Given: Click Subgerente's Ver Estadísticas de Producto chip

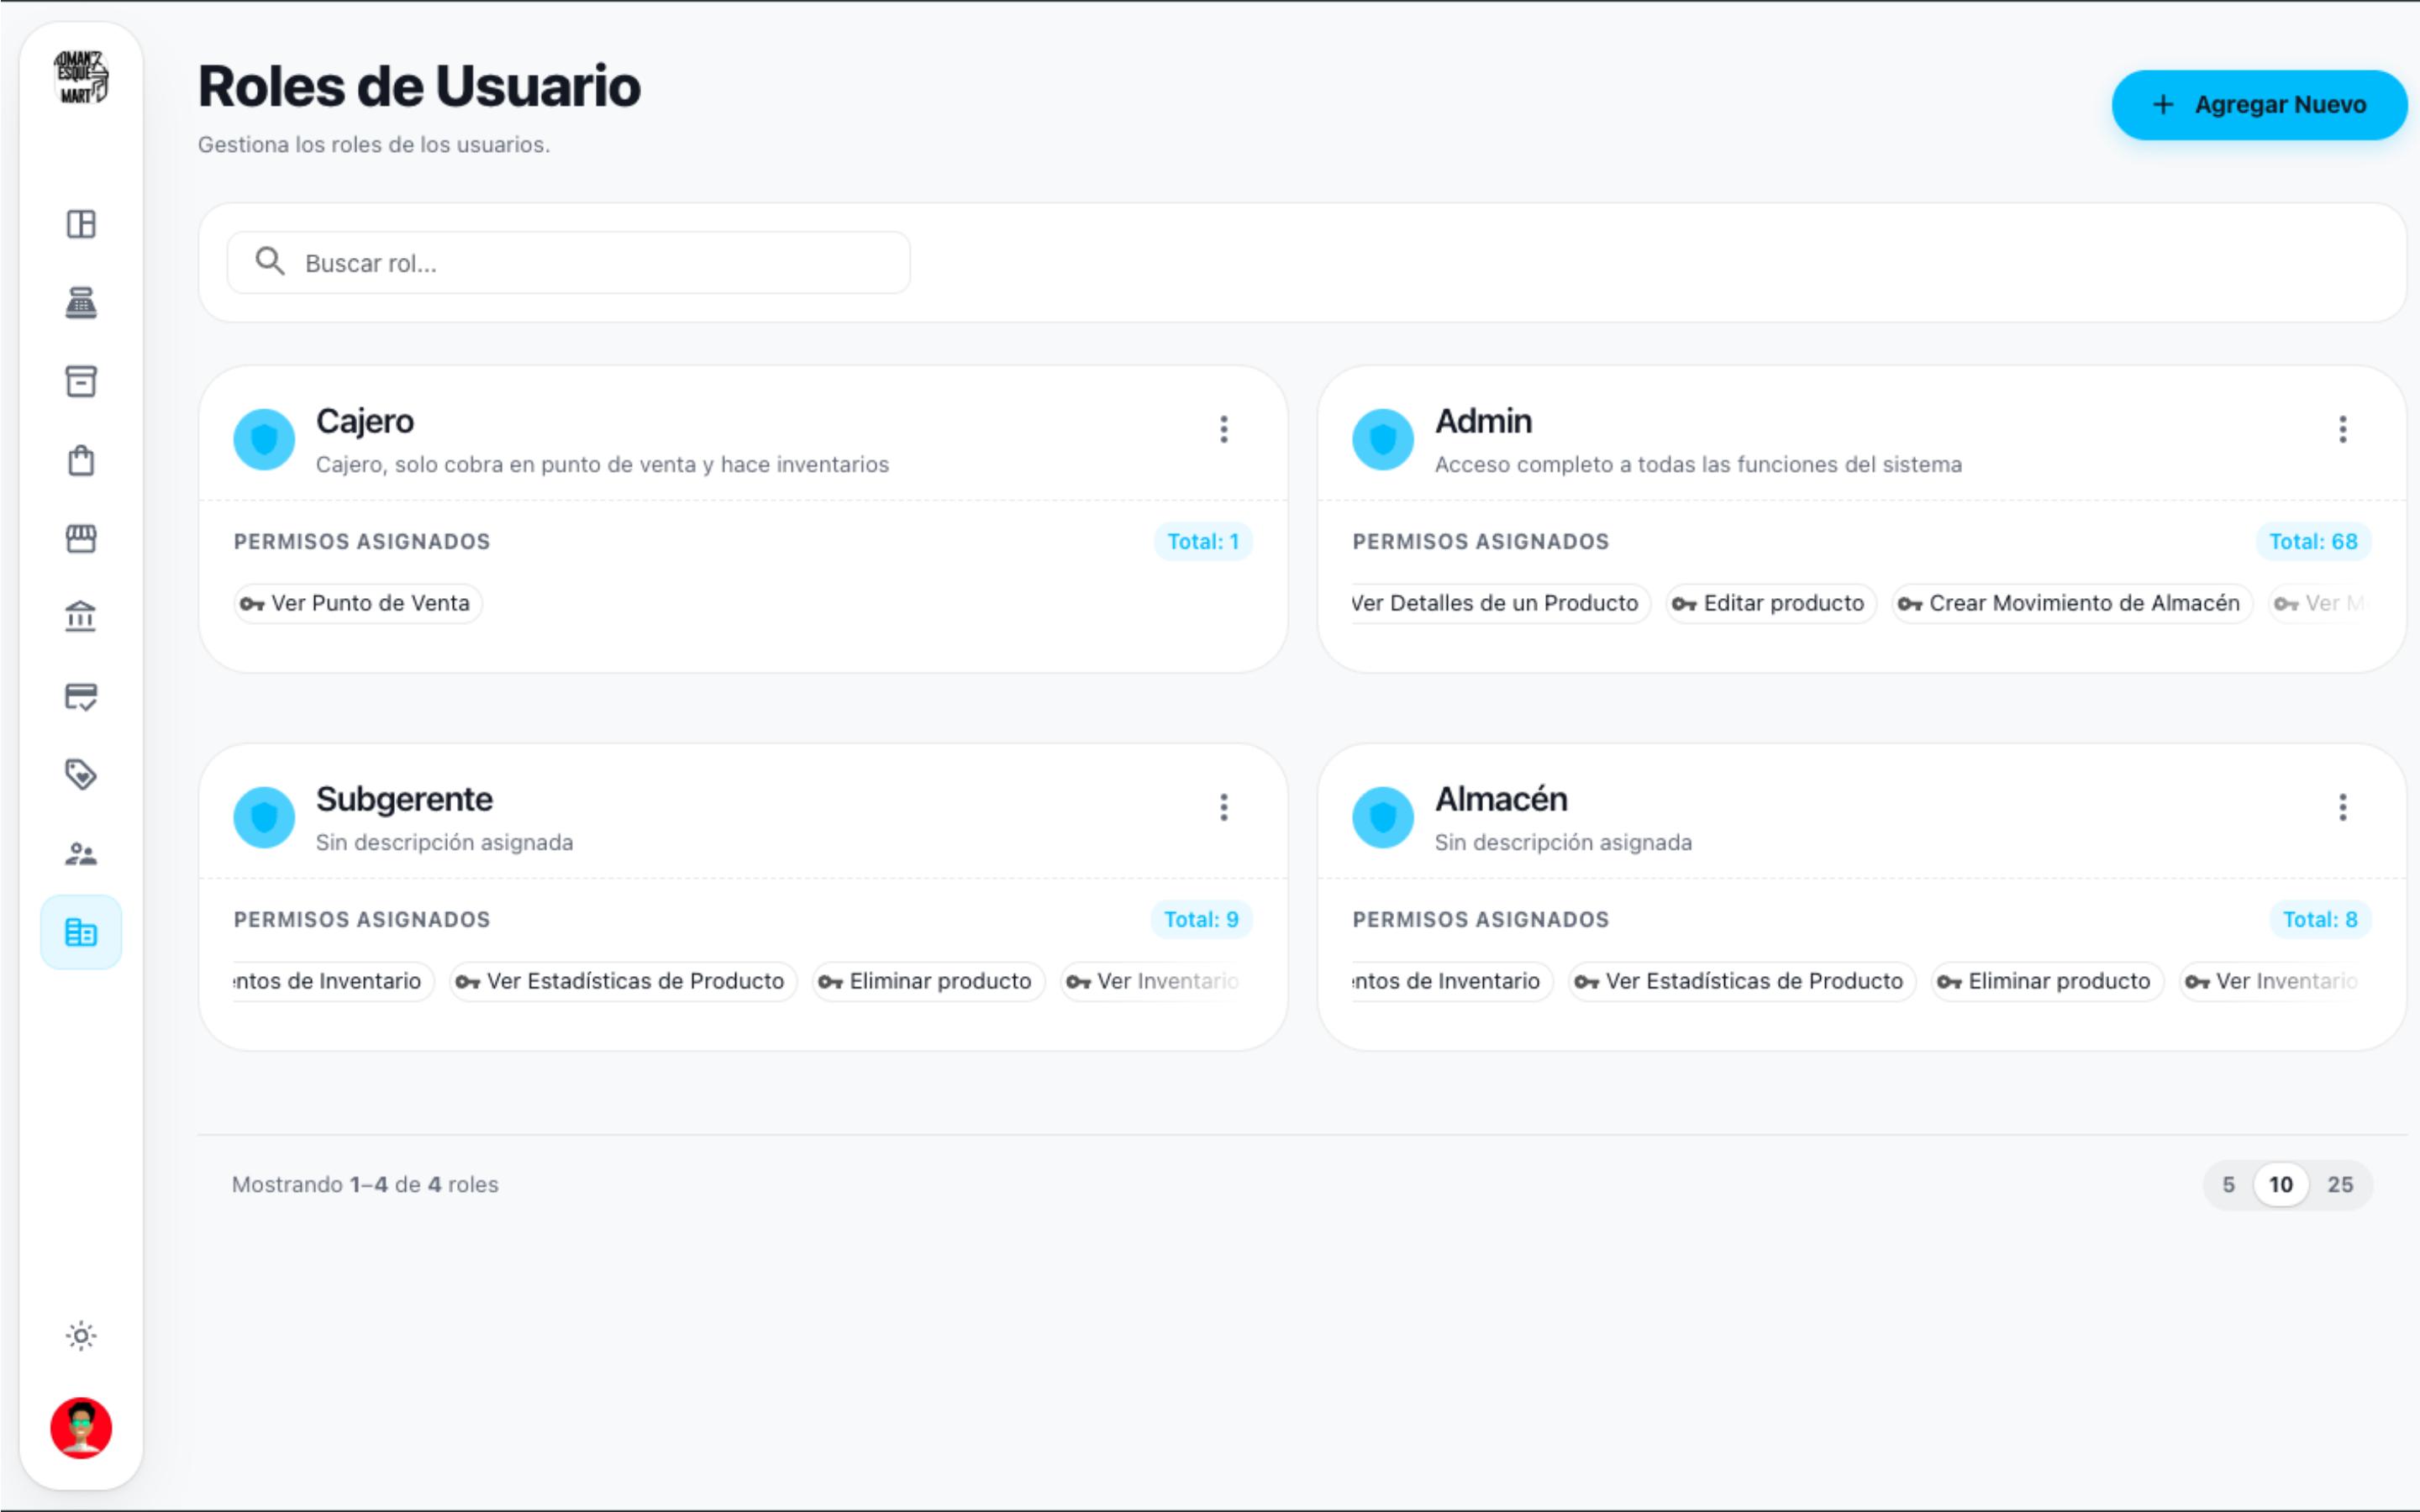Looking at the screenshot, I should coord(623,981).
